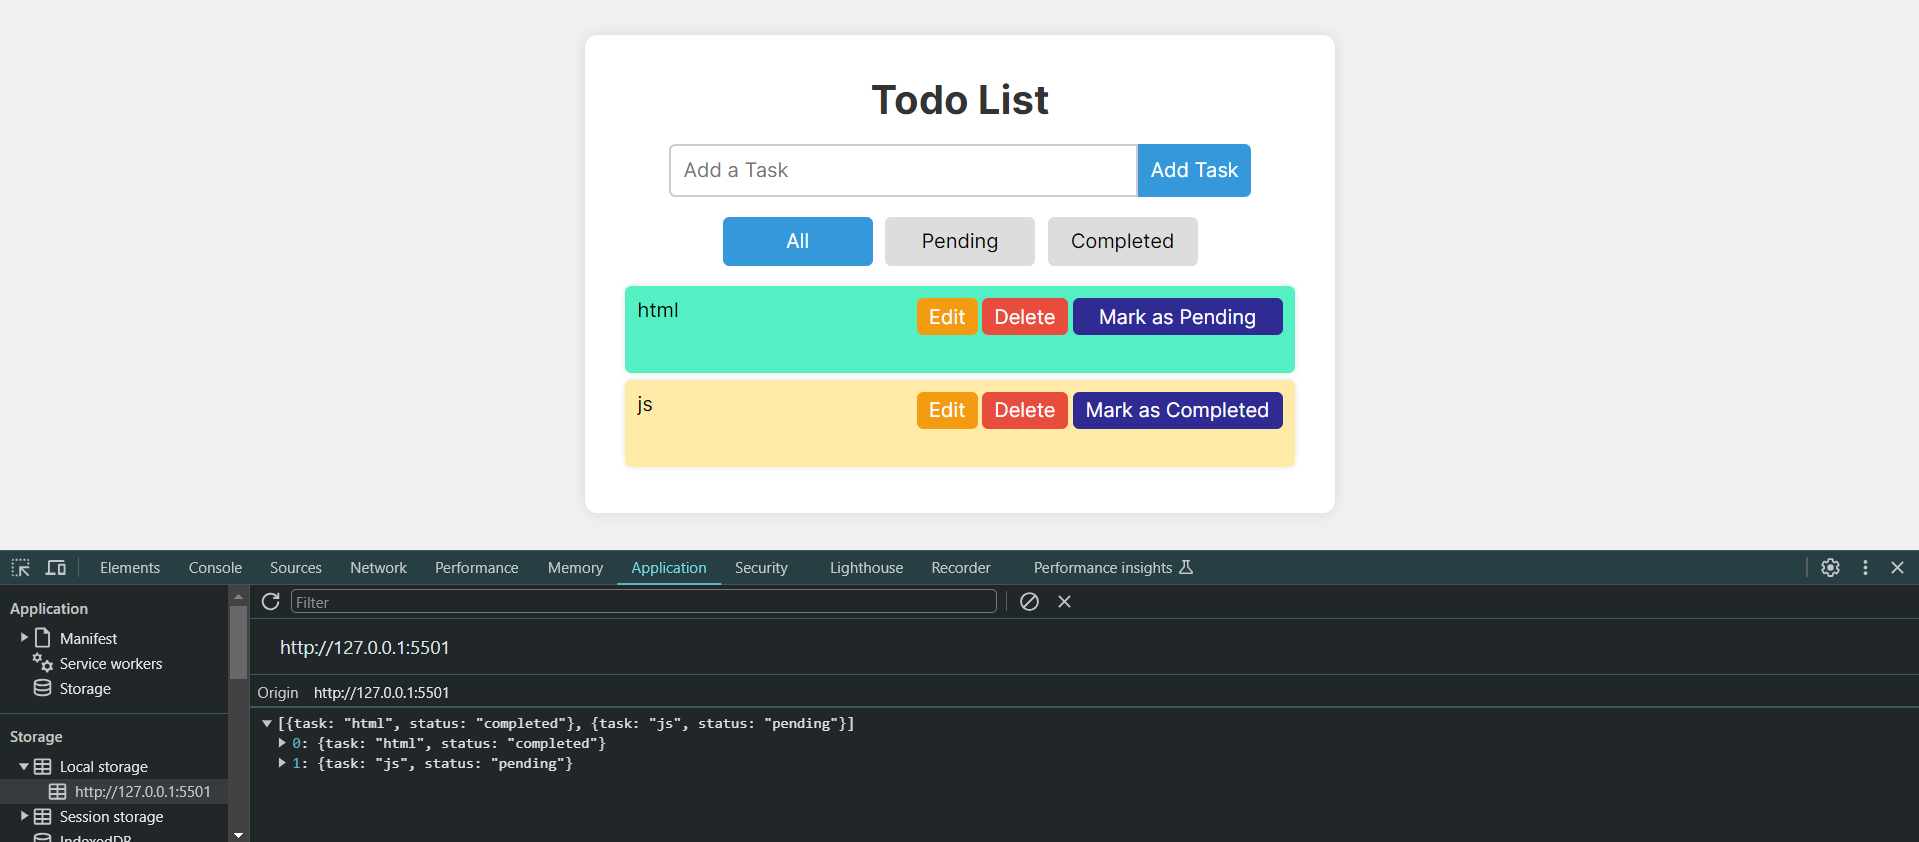
Task: Expand array entry 0 html object
Action: tap(282, 743)
